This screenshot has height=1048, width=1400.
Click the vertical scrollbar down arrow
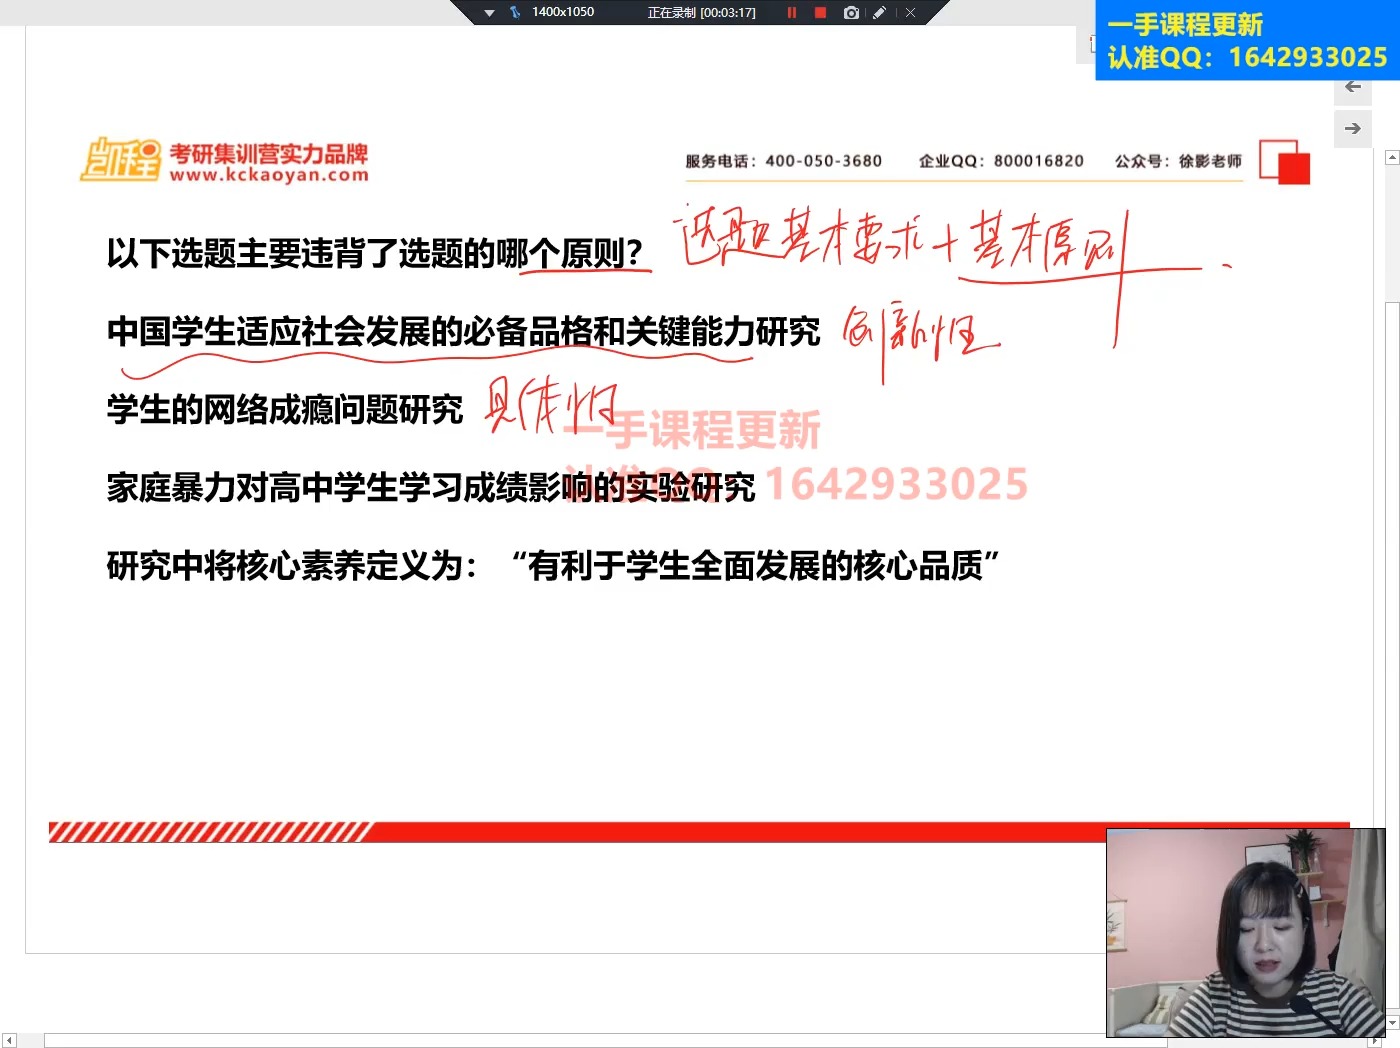pyautogui.click(x=1392, y=1024)
